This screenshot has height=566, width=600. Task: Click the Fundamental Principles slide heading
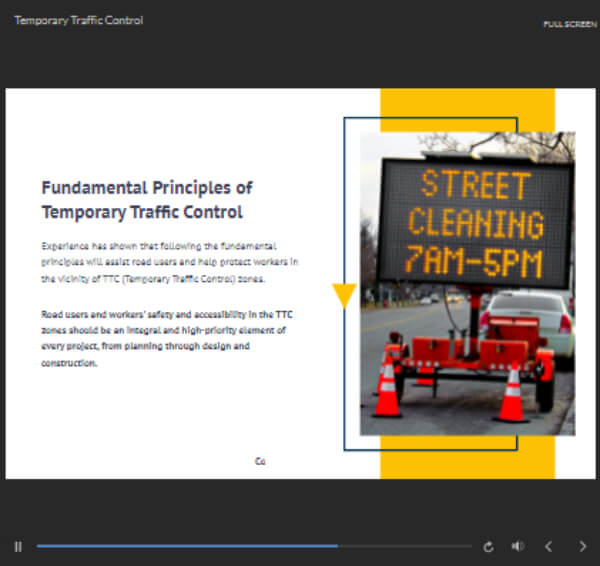(x=147, y=199)
